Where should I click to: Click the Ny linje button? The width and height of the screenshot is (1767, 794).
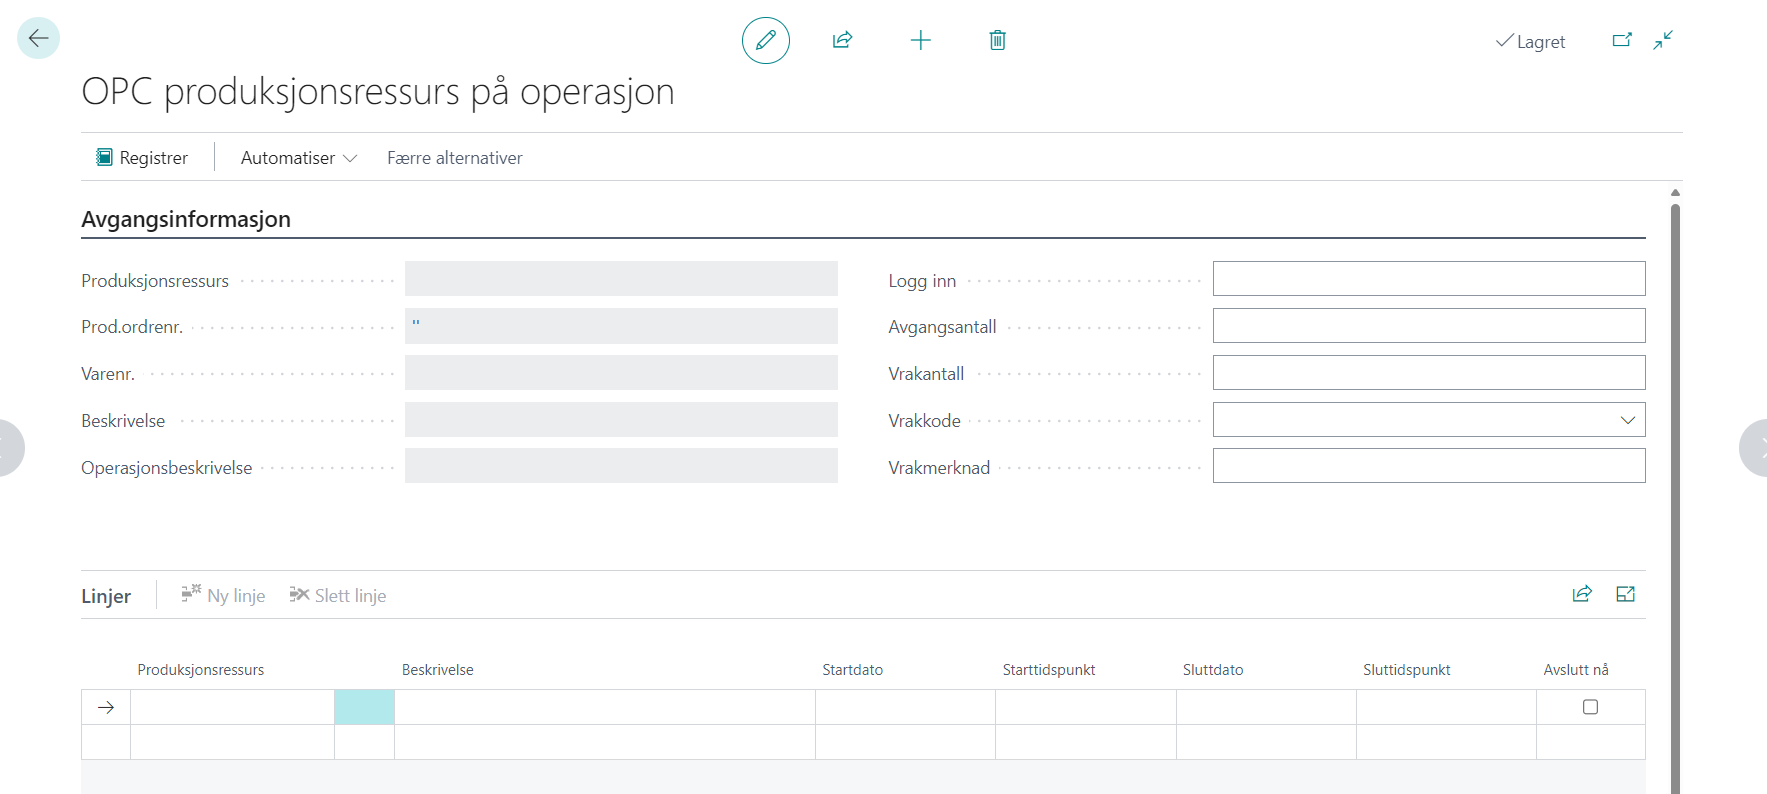(223, 595)
